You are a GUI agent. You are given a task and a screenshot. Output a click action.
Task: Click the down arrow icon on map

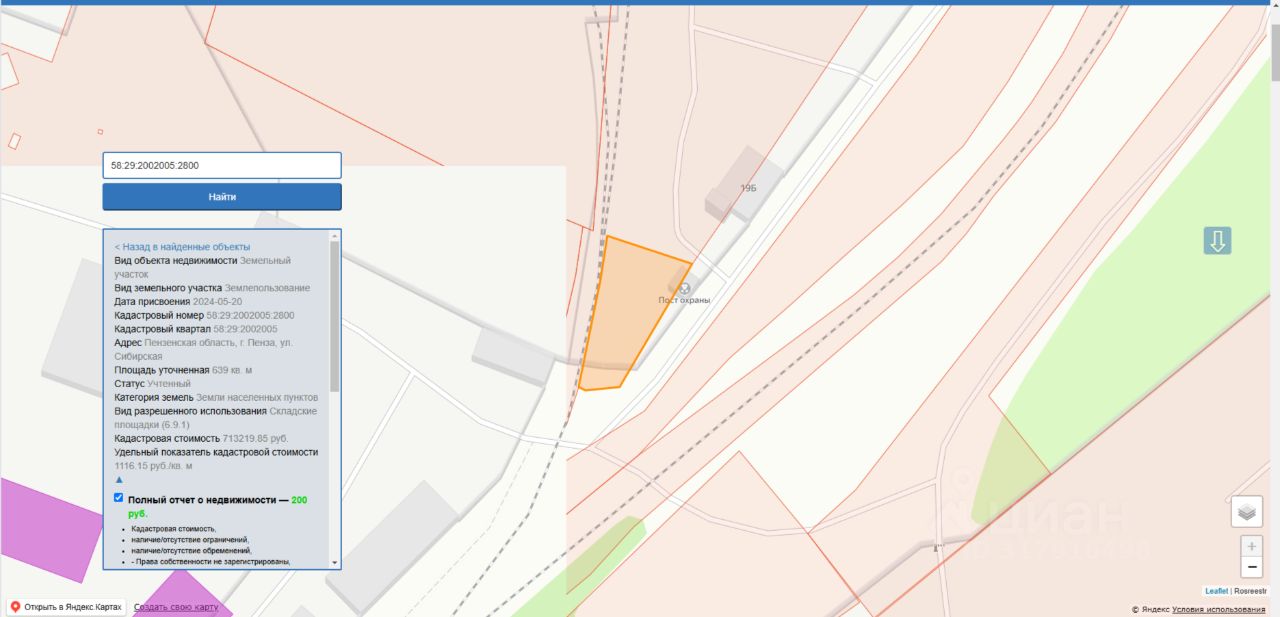[1217, 241]
